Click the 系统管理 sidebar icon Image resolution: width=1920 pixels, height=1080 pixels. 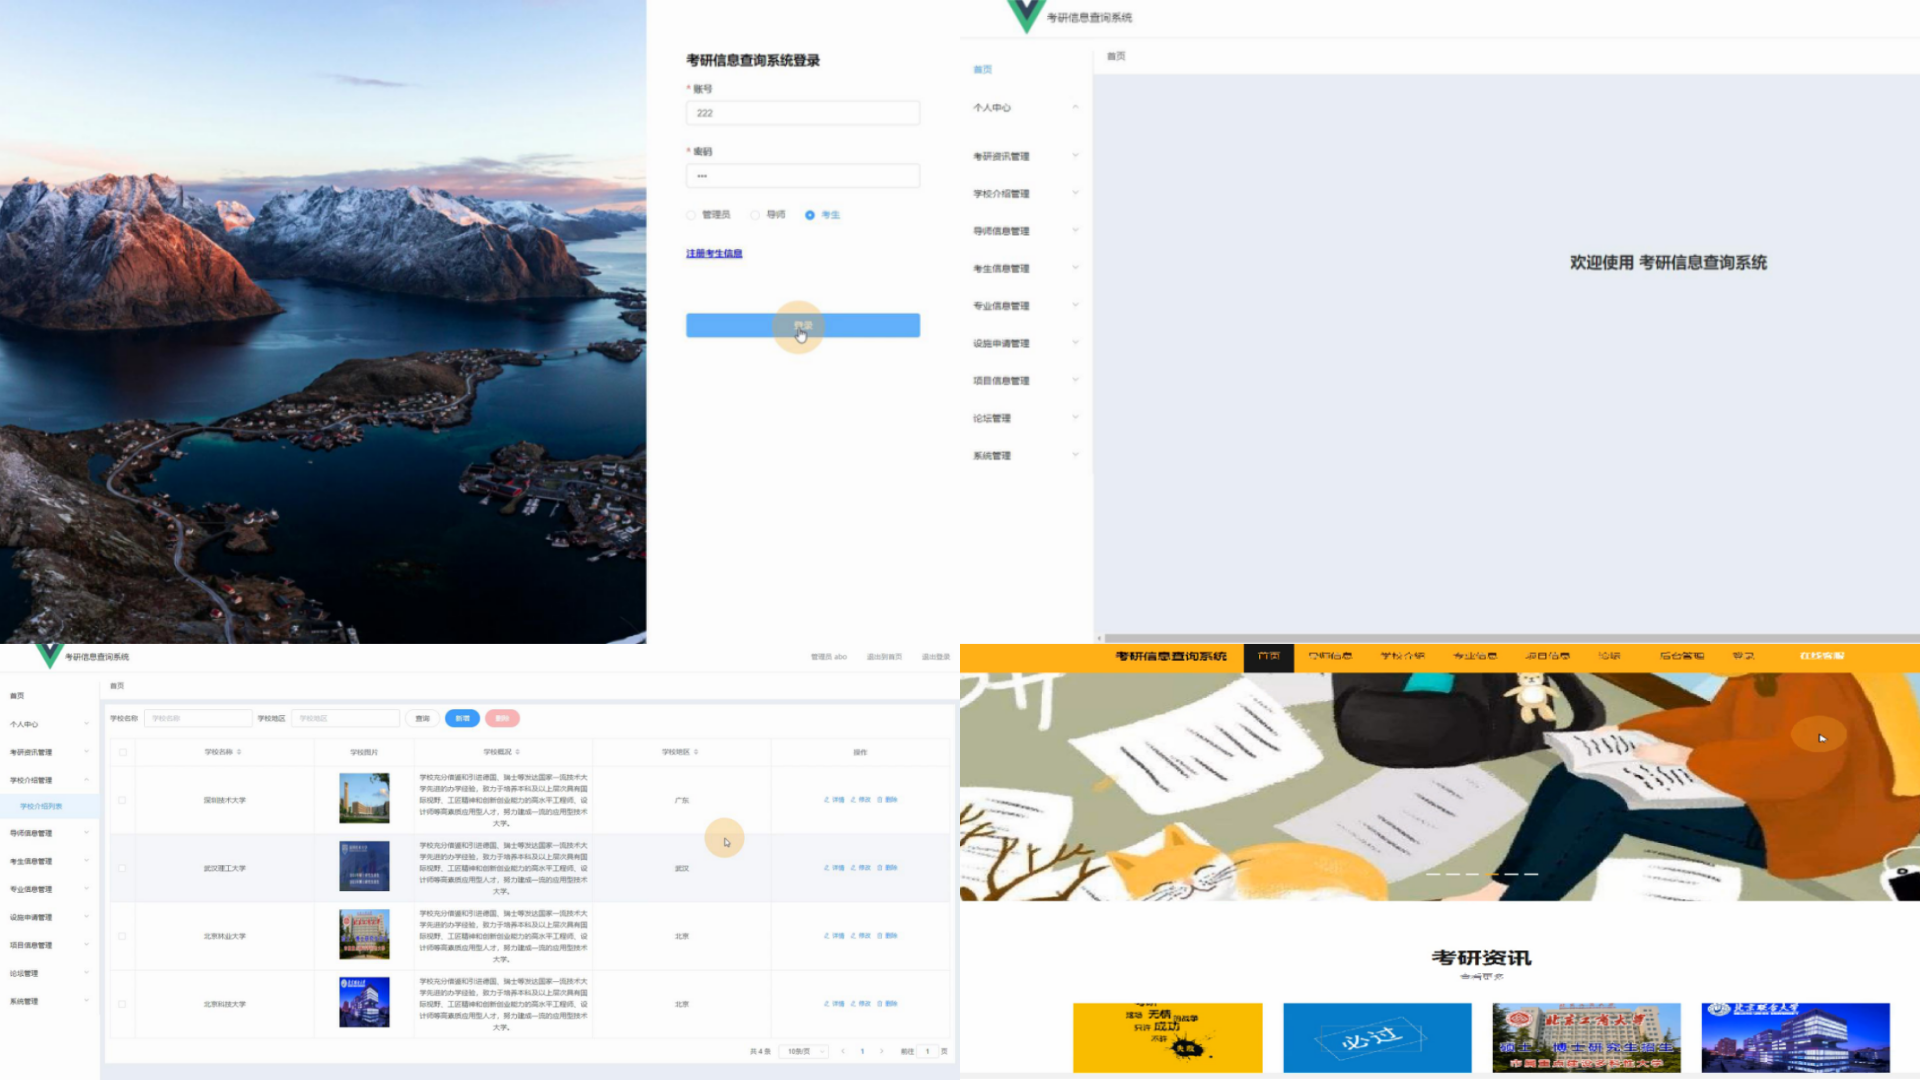tap(990, 456)
